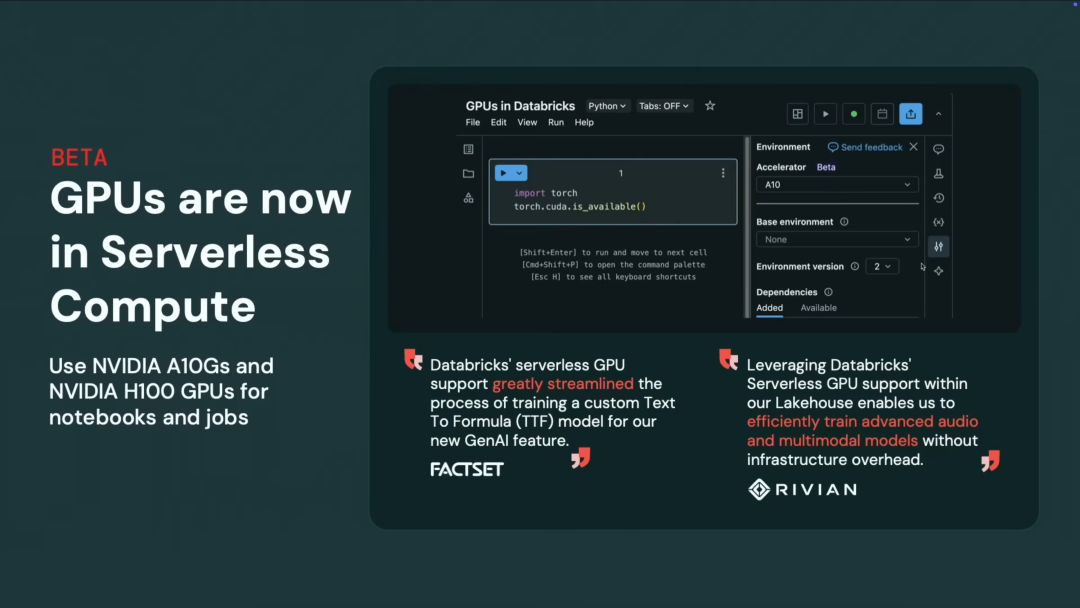Open the Tabs: OFF dropdown
This screenshot has height=608, width=1080.
[663, 106]
